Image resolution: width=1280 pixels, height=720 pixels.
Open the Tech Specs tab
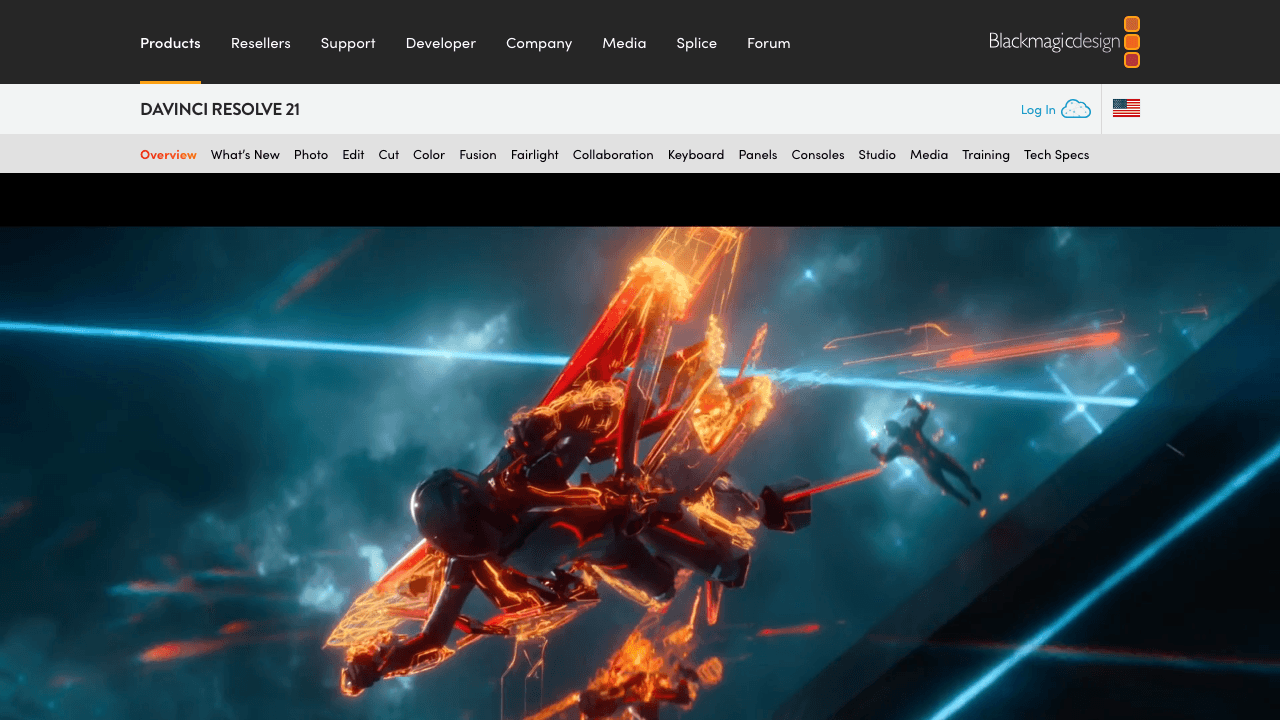pos(1056,155)
